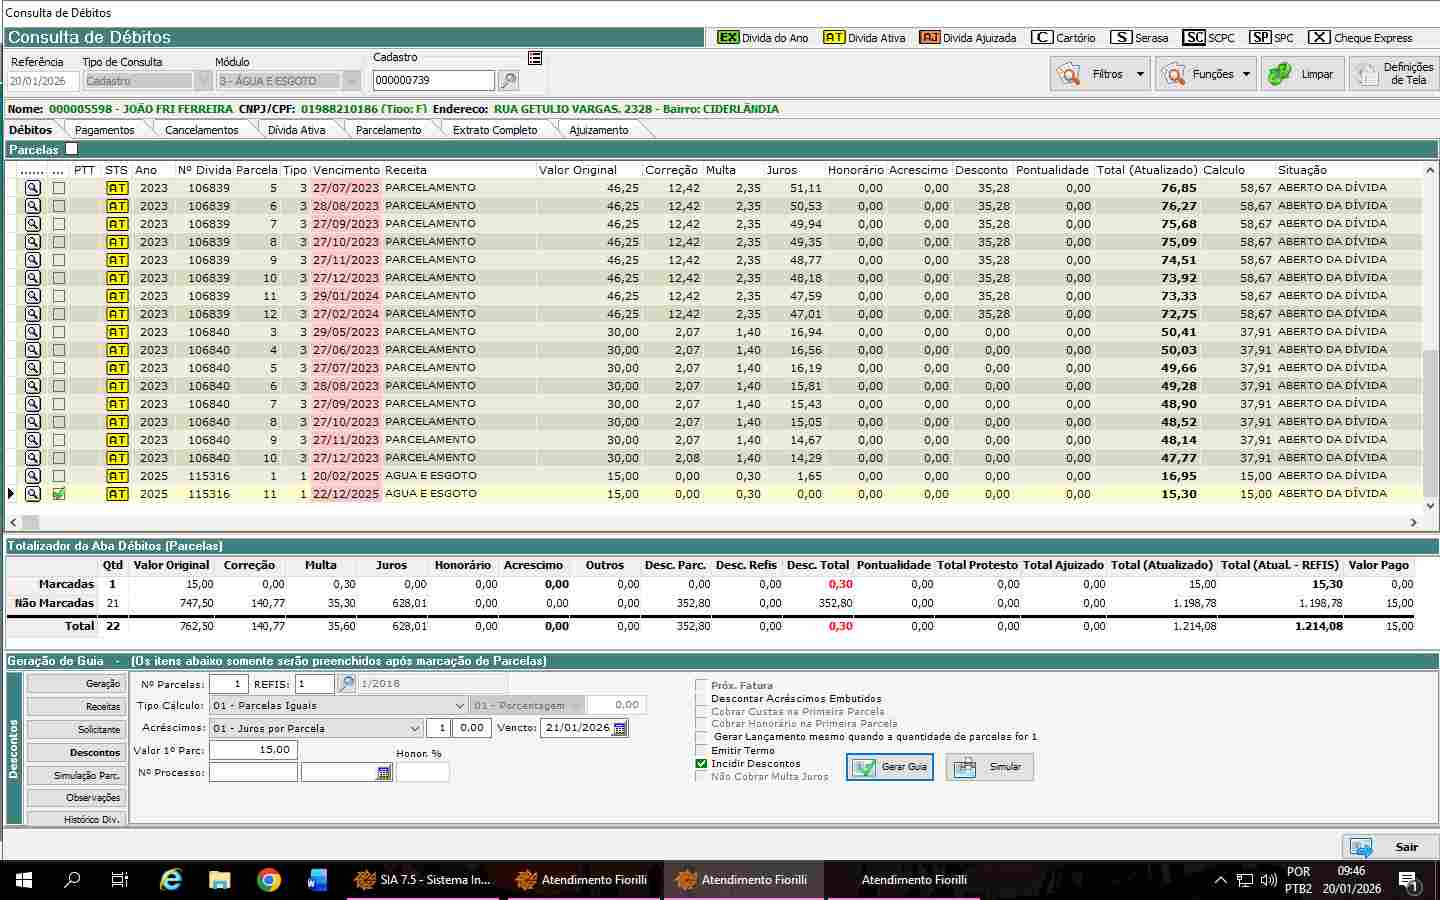The image size is (1440, 900).
Task: Open Google Chrome from the taskbar
Action: click(x=268, y=880)
